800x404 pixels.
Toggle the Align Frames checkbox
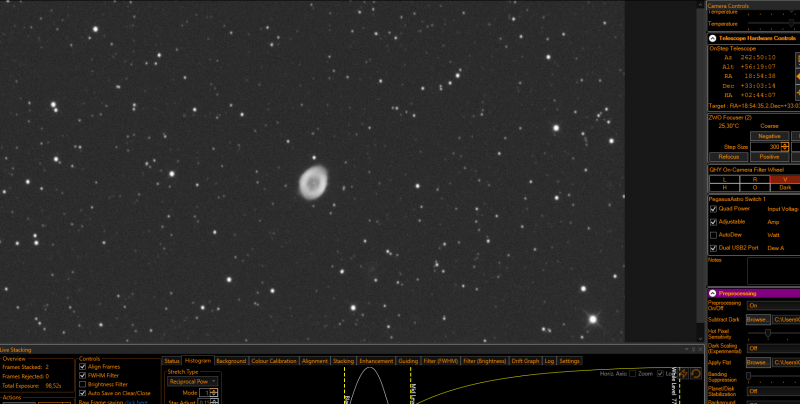pyautogui.click(x=83, y=367)
